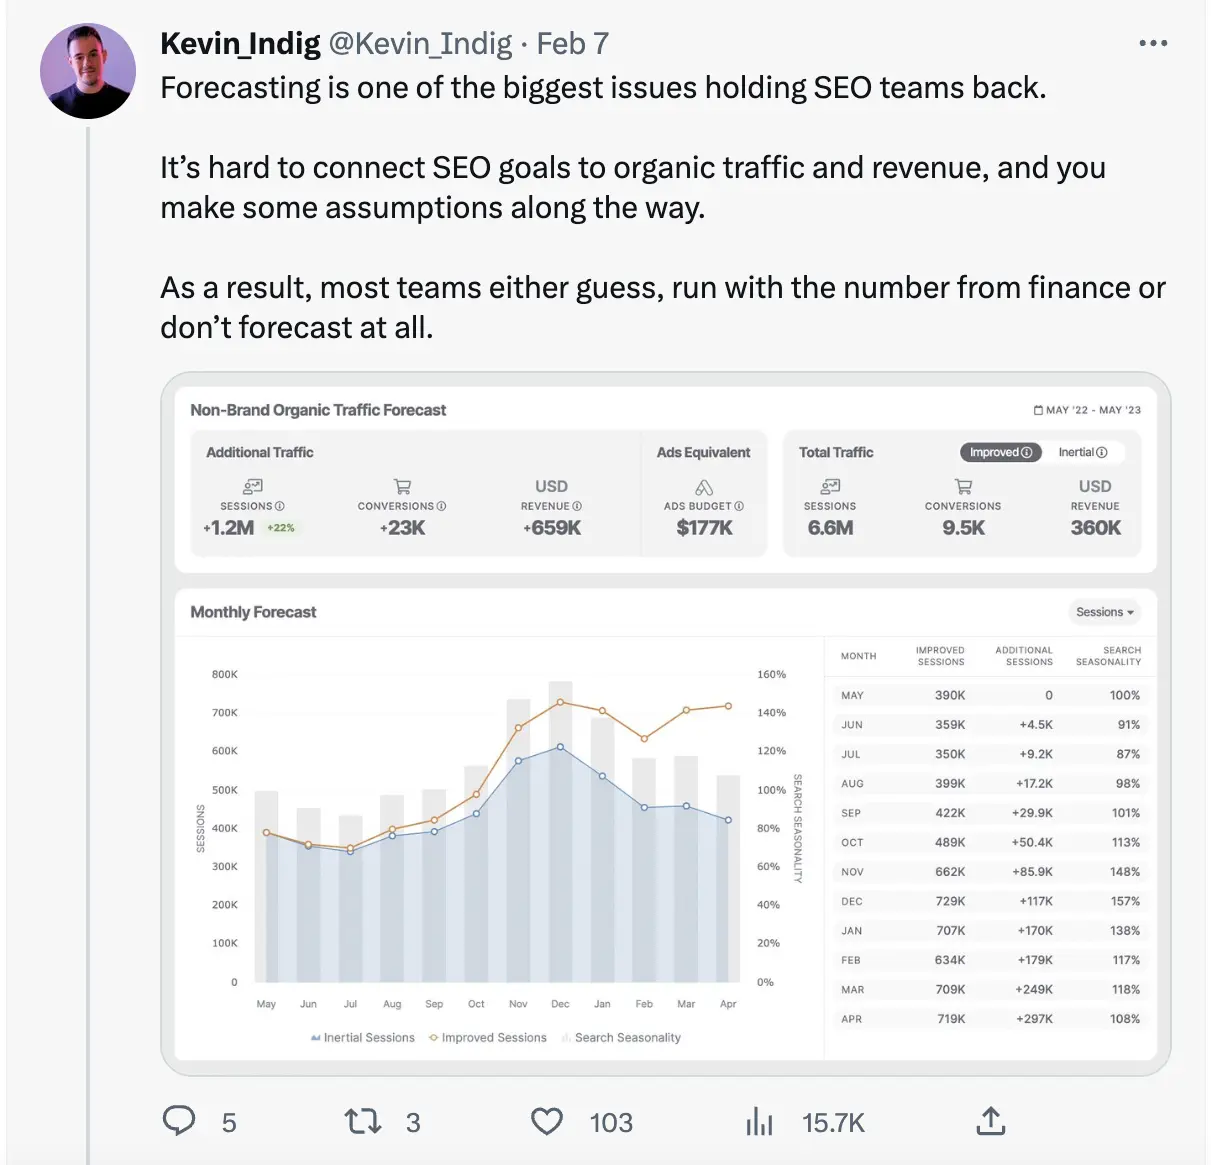Open the MAY '22 - MAY '23 date range
1211x1165 pixels.
tap(1087, 410)
